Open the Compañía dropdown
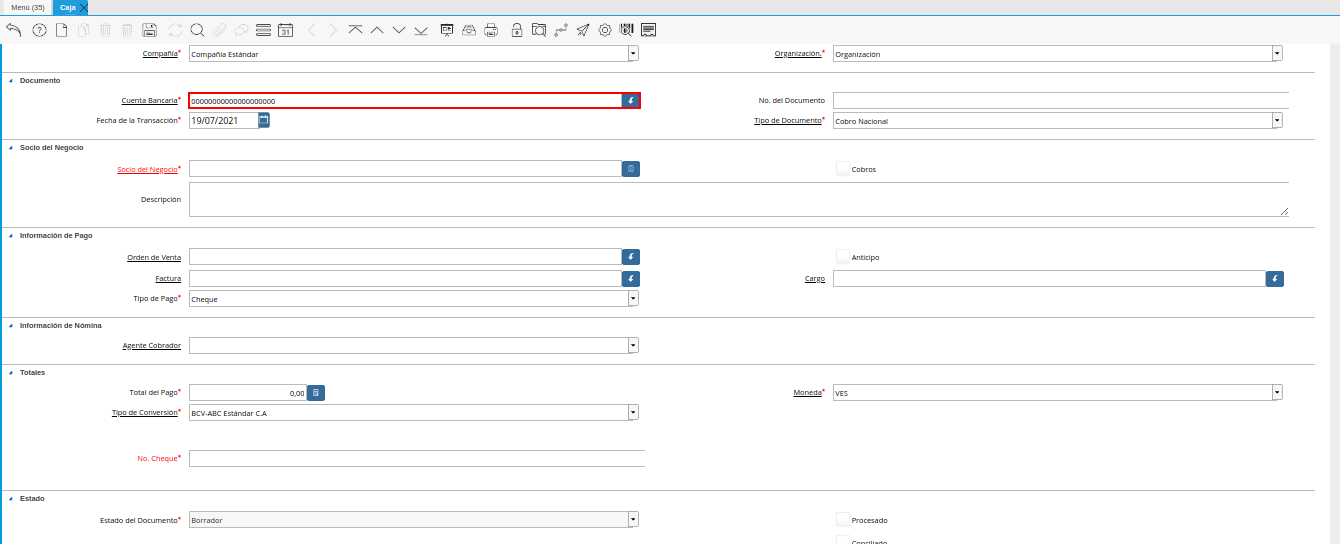The image size is (1340, 544). (633, 54)
